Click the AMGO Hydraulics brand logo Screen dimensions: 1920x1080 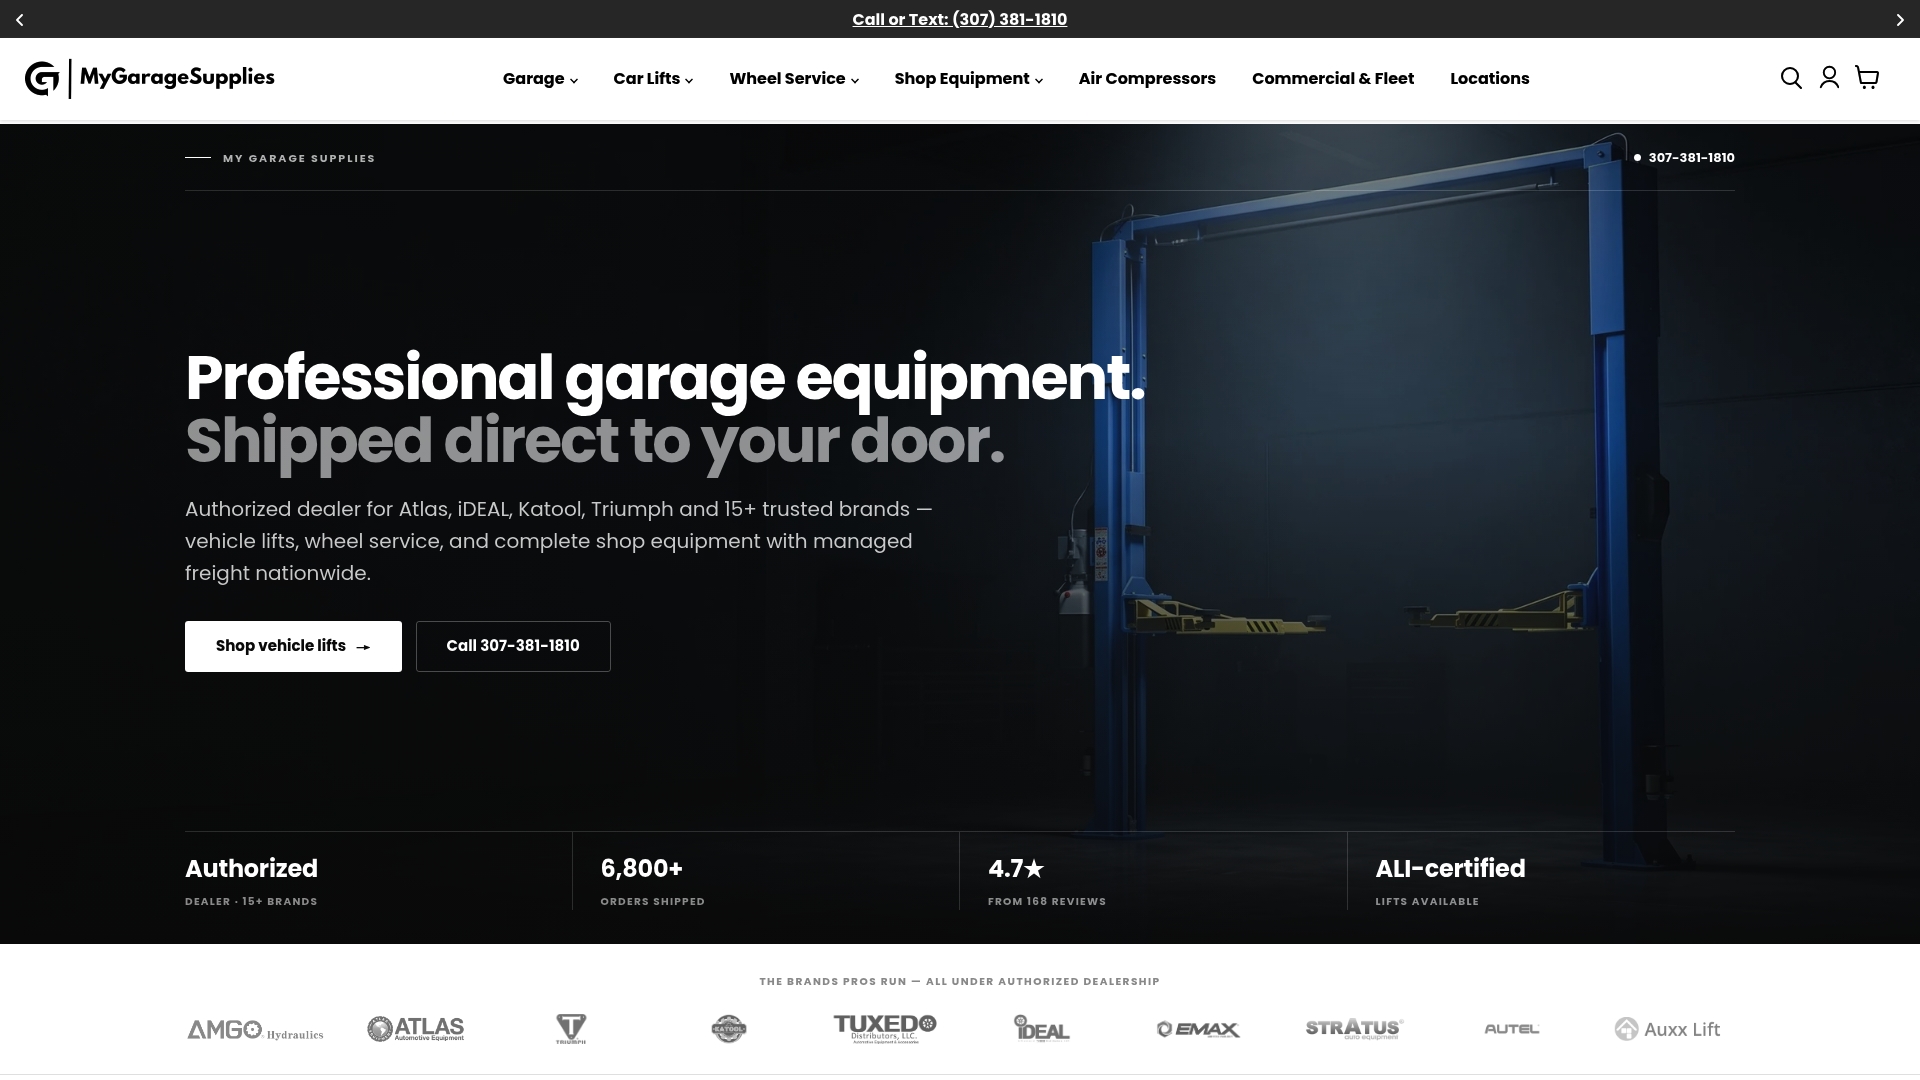255,1030
